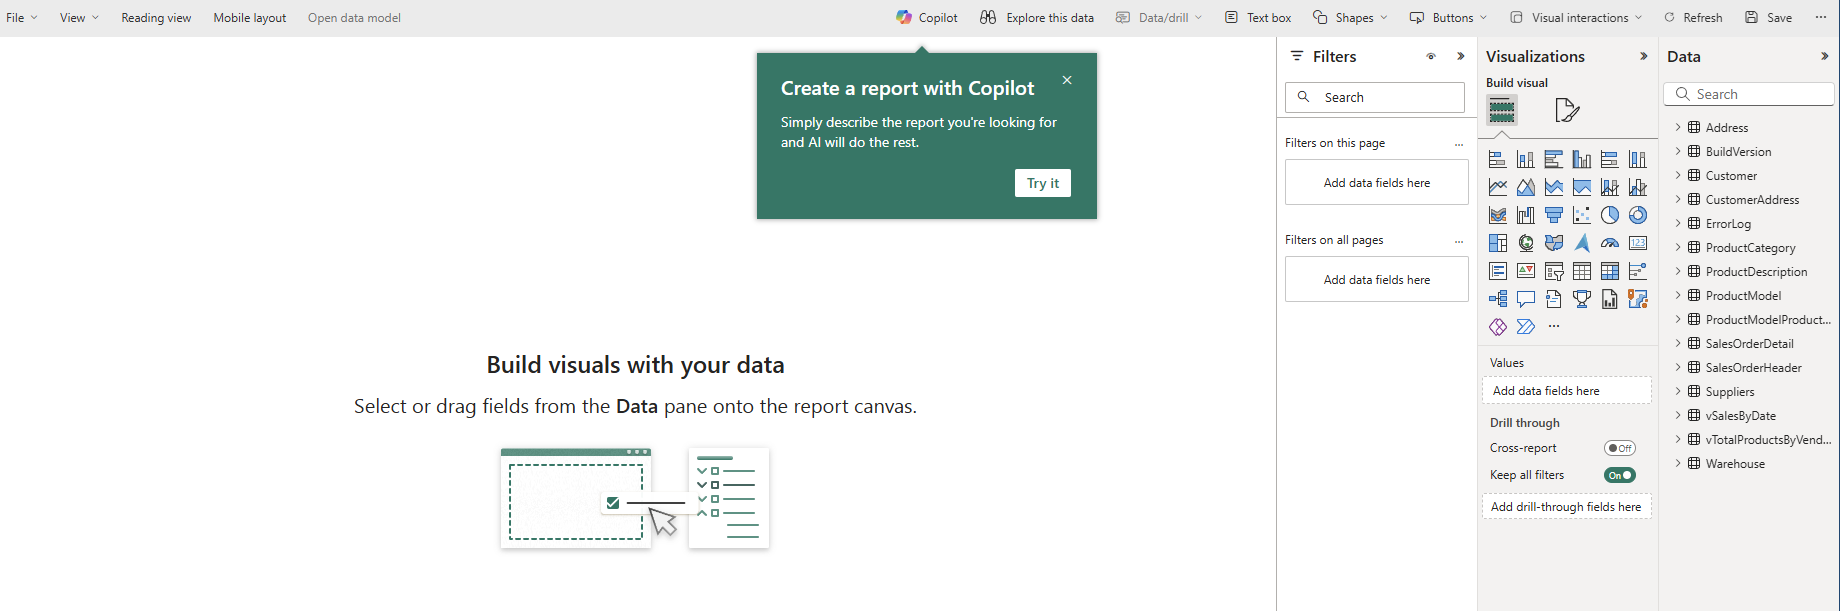This screenshot has height=611, width=1840.
Task: Add the Q&A speech bubble visual
Action: [1525, 299]
